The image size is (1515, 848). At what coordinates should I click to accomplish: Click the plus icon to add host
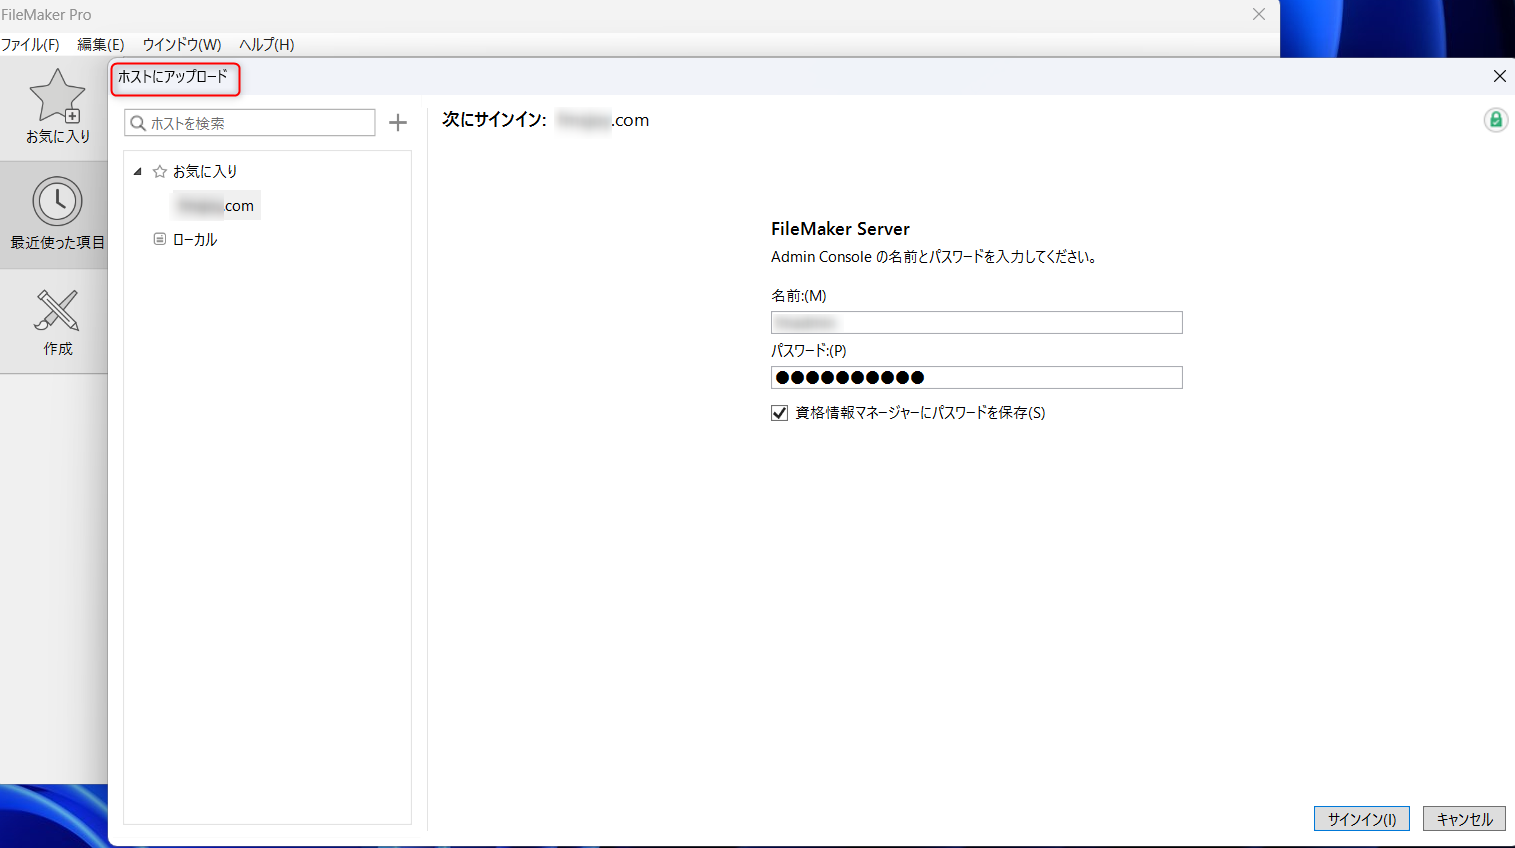click(398, 123)
